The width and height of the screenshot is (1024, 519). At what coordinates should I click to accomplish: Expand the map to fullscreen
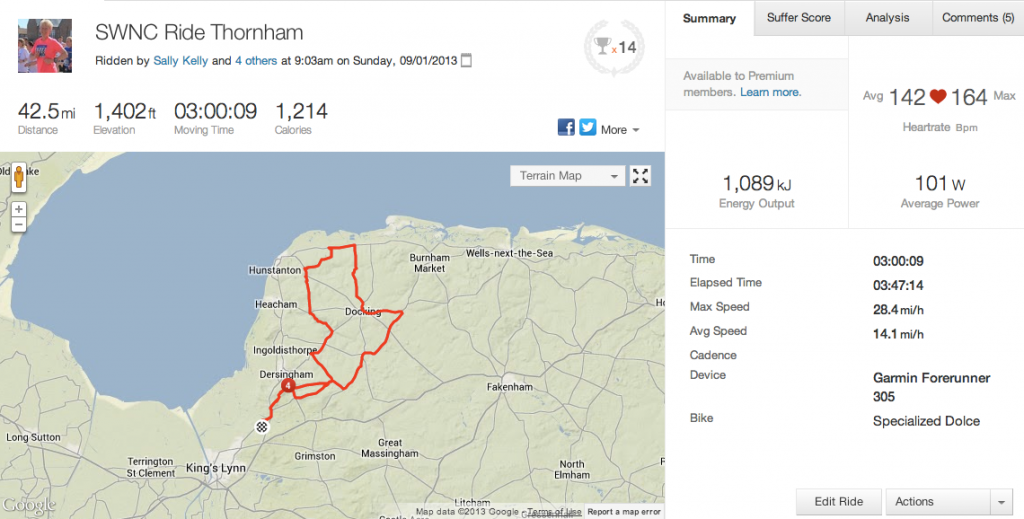(x=641, y=176)
